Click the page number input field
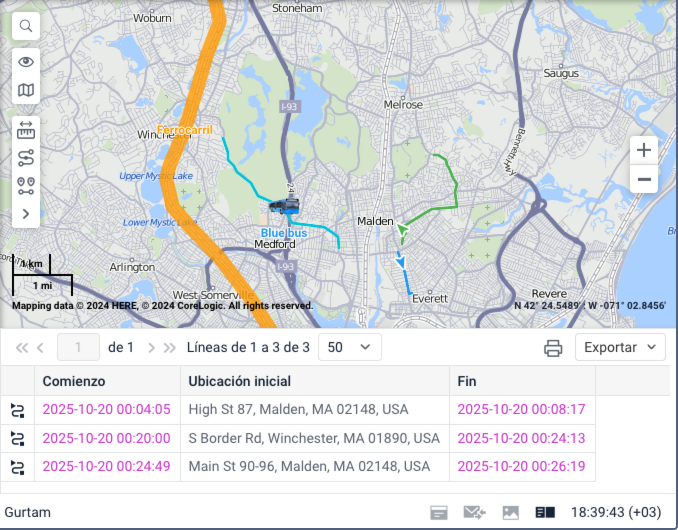The height and width of the screenshot is (530, 678). coord(79,348)
